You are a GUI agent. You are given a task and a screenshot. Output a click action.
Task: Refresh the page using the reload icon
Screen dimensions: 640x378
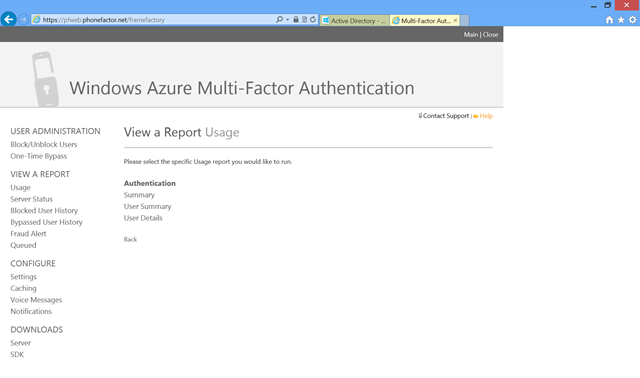(313, 19)
